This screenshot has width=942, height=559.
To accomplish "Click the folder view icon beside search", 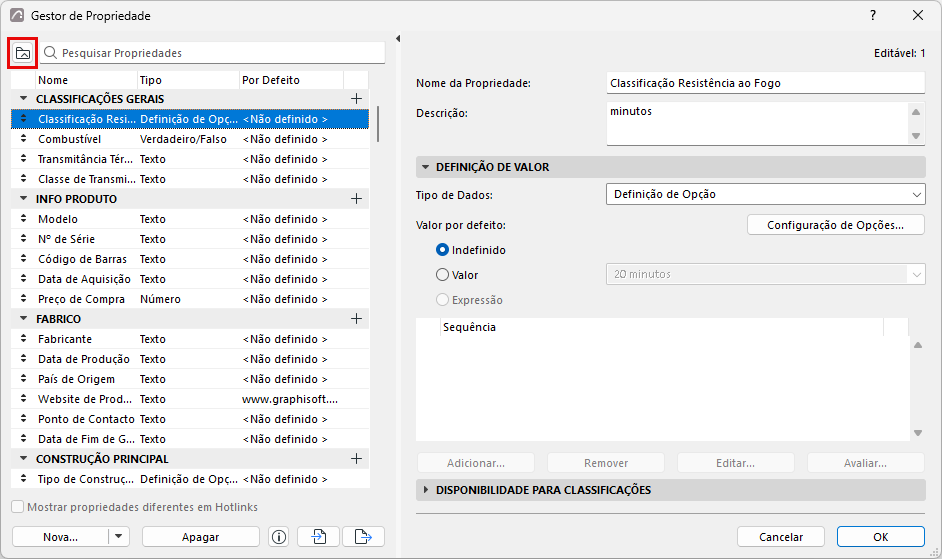I will pos(23,53).
